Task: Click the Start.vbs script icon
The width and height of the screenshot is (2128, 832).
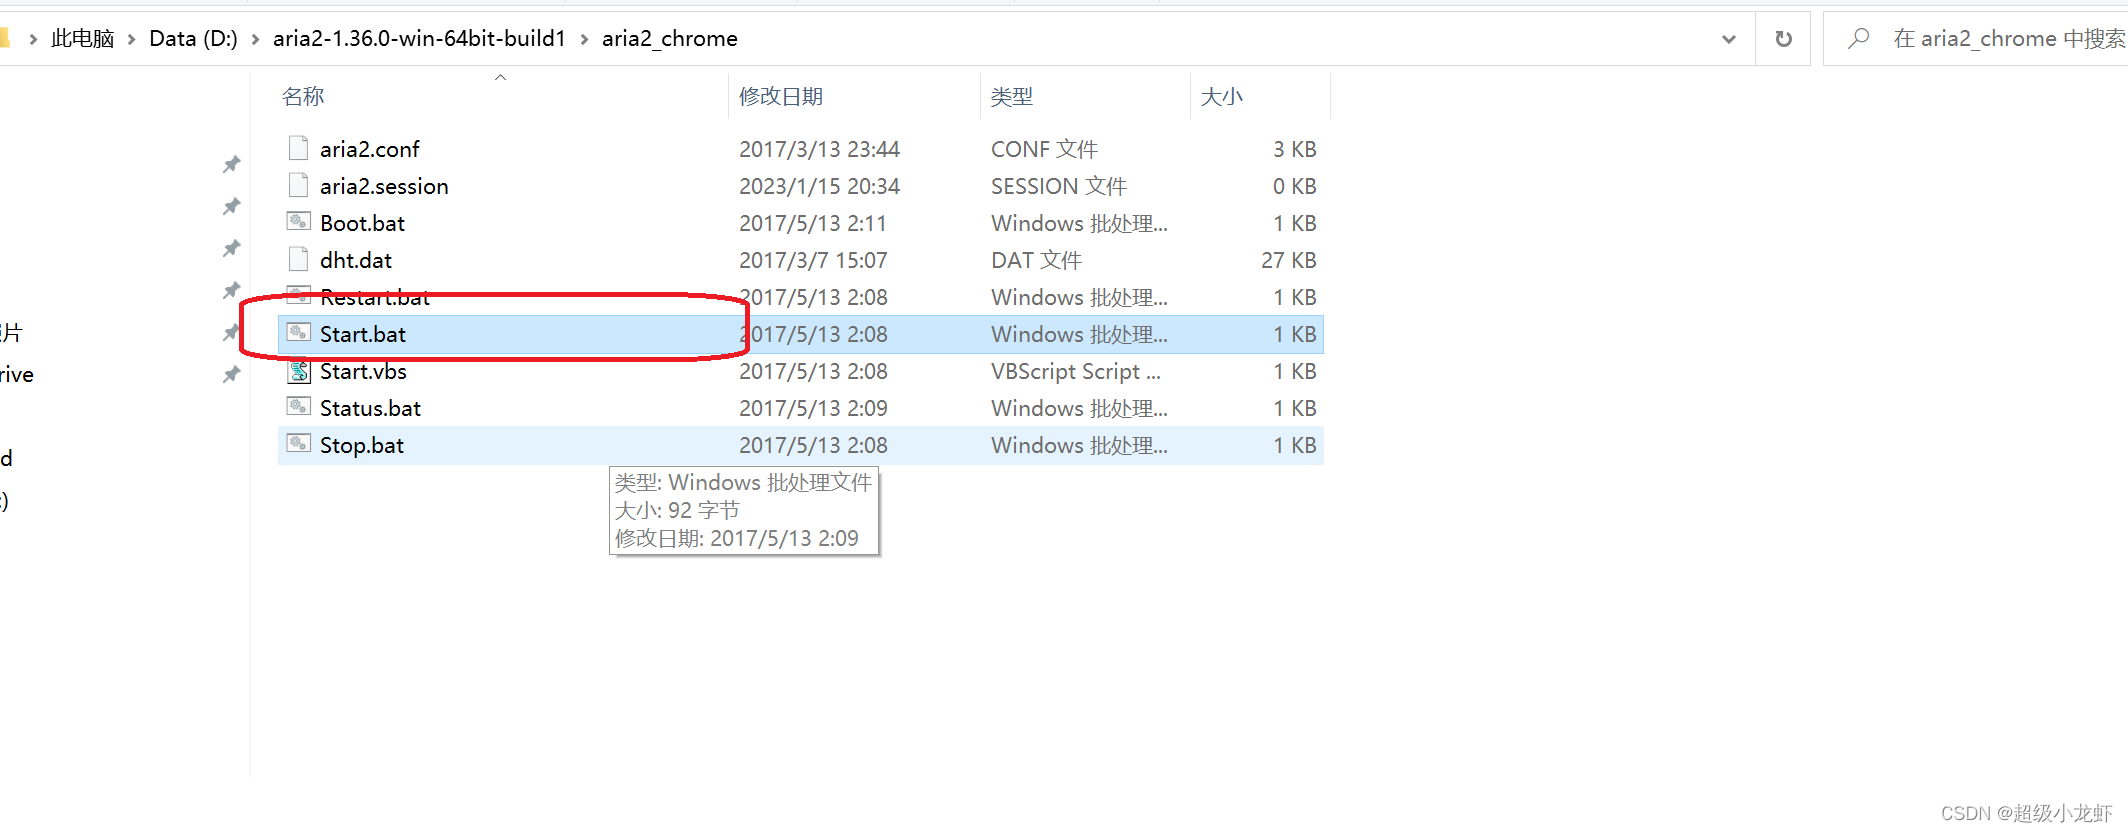Action: 299,371
